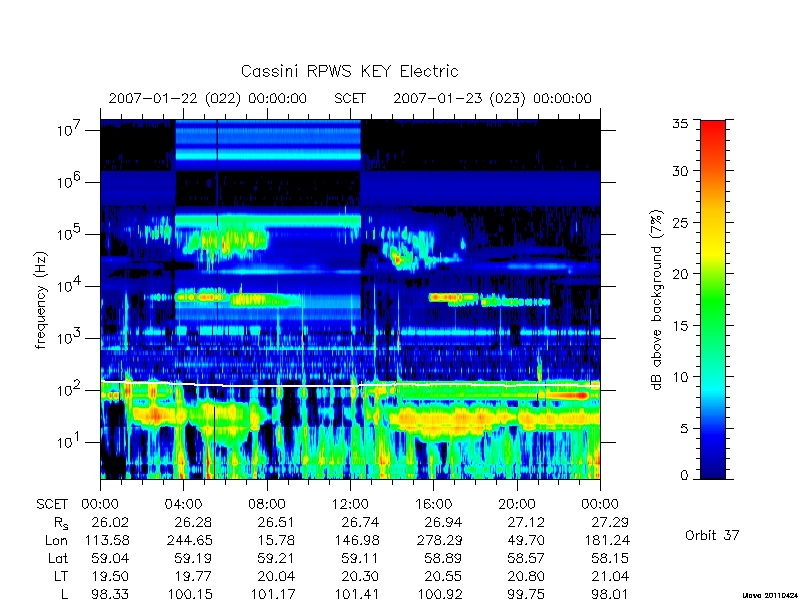Viewport: 800px width, 600px height.
Task: Click the L value "101.41"
Action: (x=356, y=594)
